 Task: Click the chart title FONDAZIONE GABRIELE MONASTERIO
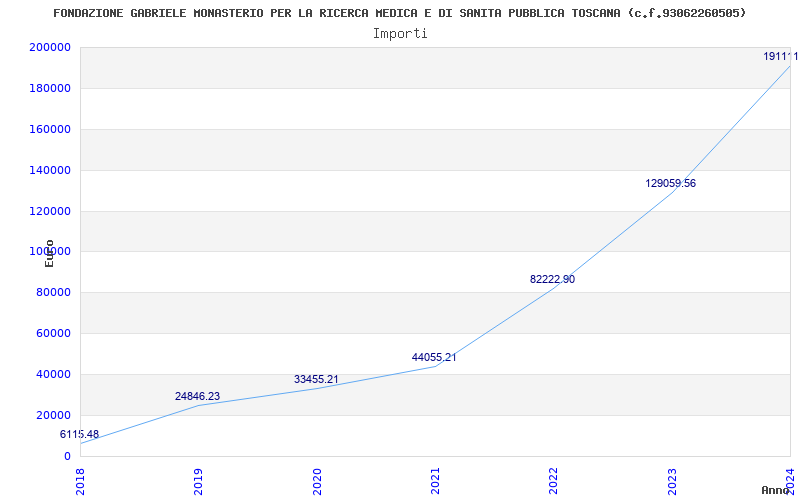pyautogui.click(x=399, y=13)
